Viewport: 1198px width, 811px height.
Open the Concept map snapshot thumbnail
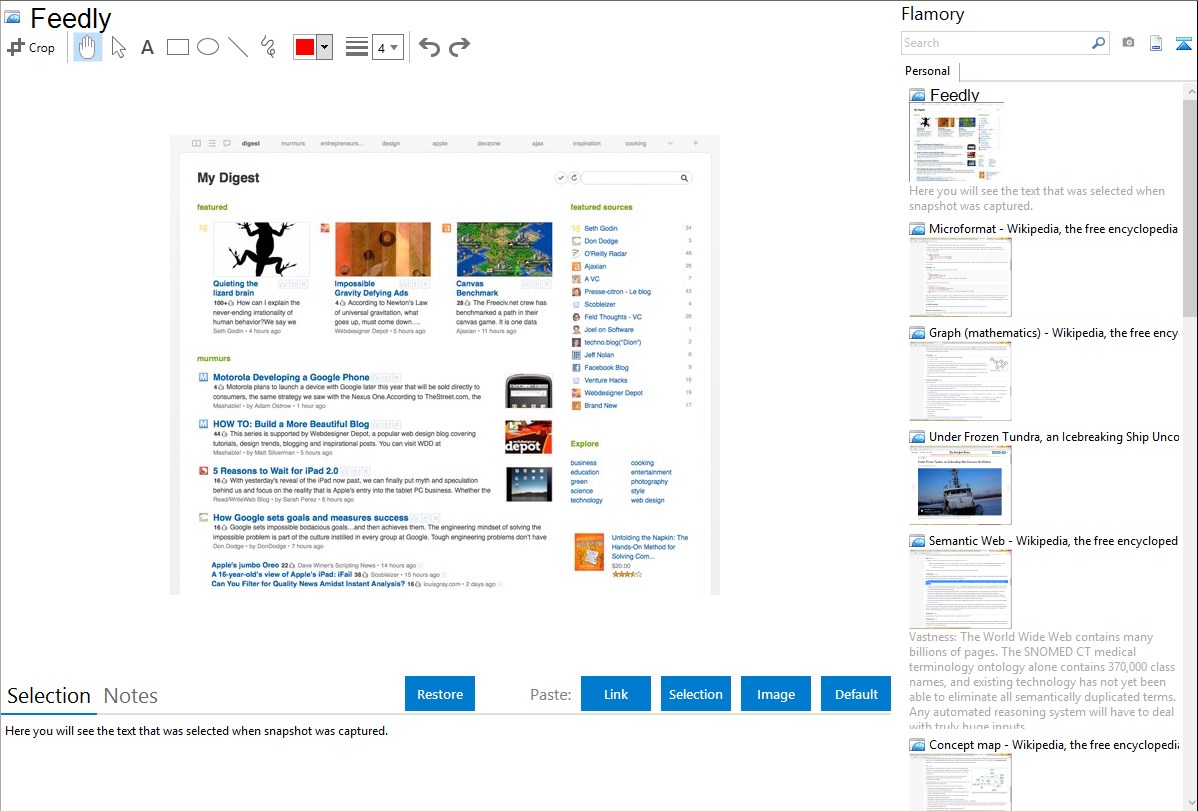point(960,782)
